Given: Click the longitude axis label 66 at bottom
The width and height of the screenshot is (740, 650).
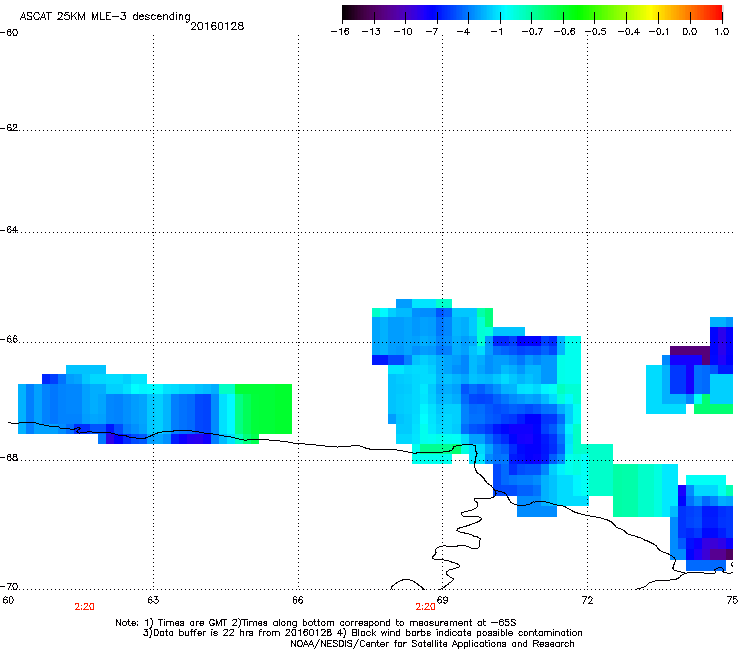Looking at the screenshot, I should [x=298, y=600].
